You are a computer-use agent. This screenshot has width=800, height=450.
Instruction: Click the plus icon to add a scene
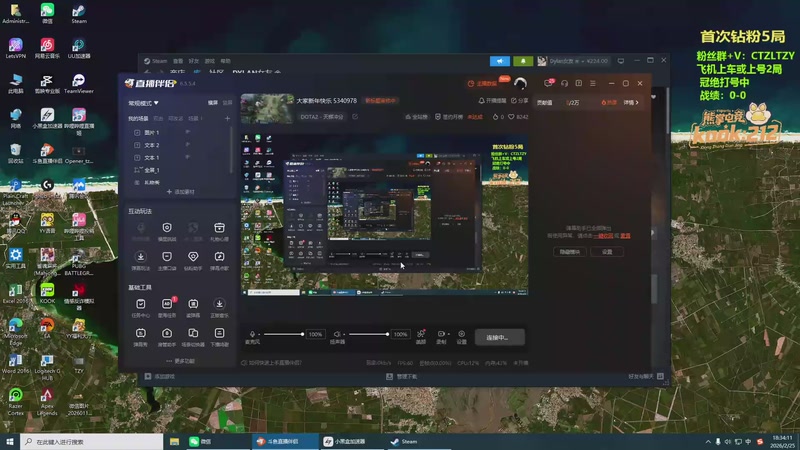click(228, 118)
